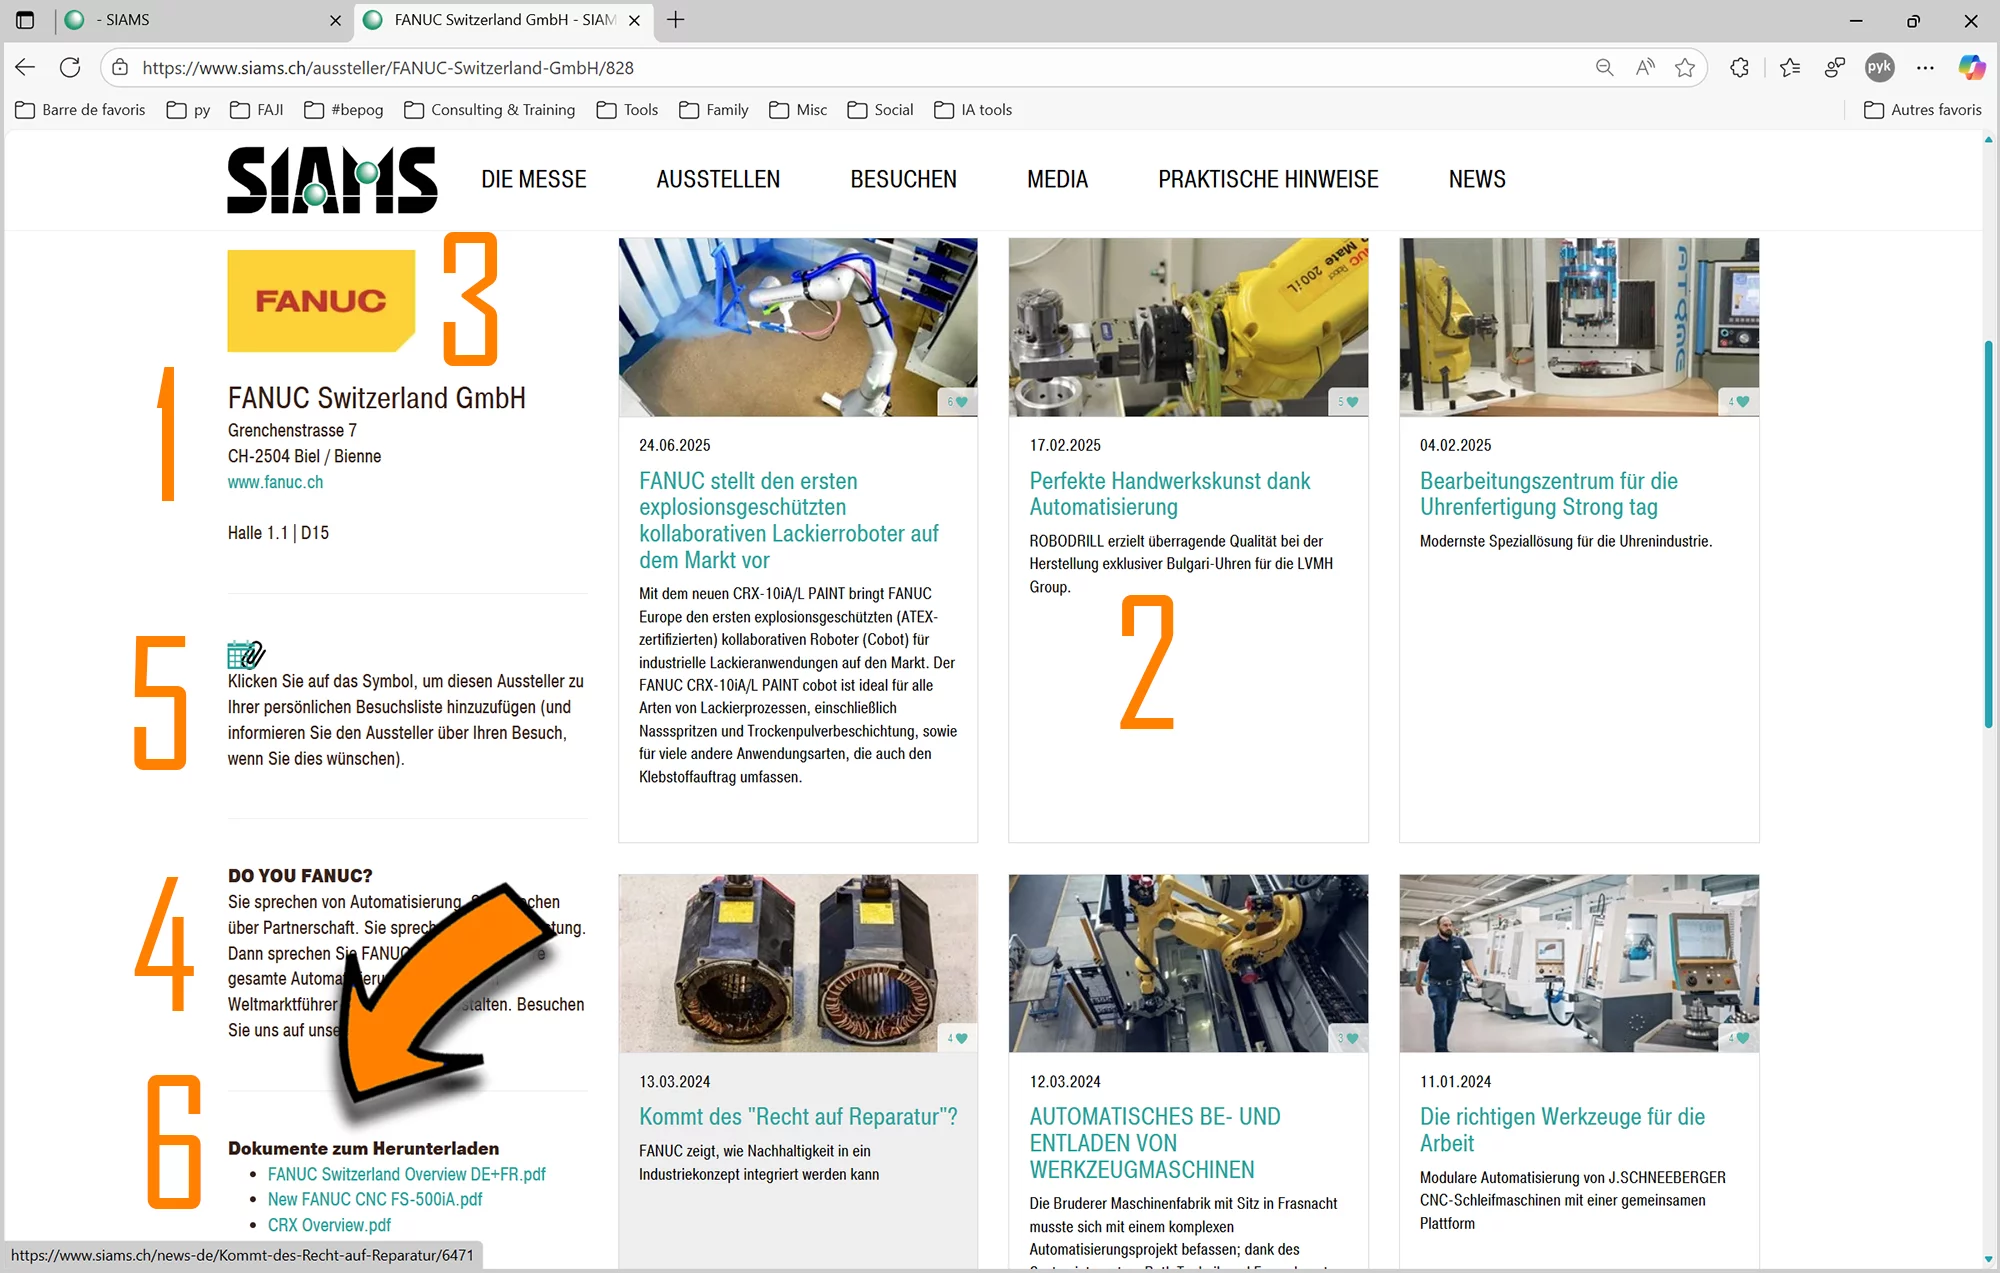Add page to favorites star icon
Image resolution: width=2000 pixels, height=1273 pixels.
tap(1685, 68)
